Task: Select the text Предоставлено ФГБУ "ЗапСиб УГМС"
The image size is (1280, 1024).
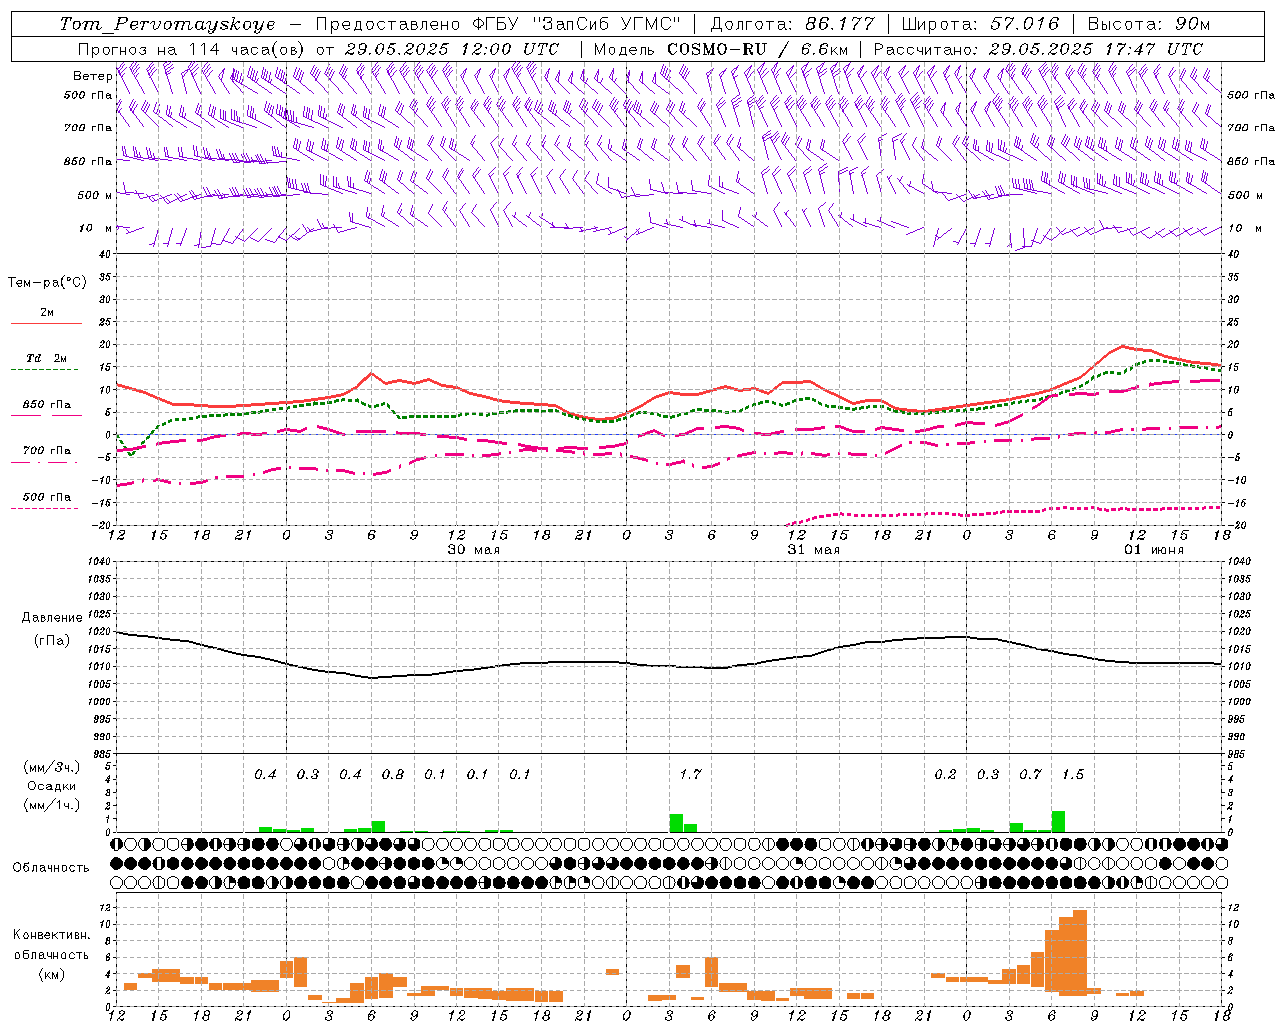Action: (x=497, y=24)
